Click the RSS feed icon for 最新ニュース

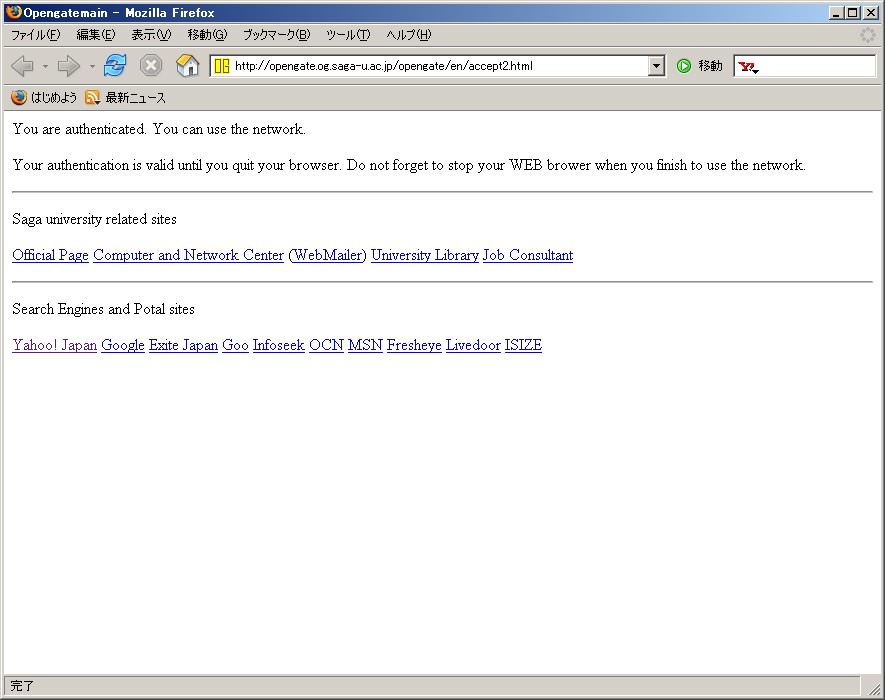point(92,98)
